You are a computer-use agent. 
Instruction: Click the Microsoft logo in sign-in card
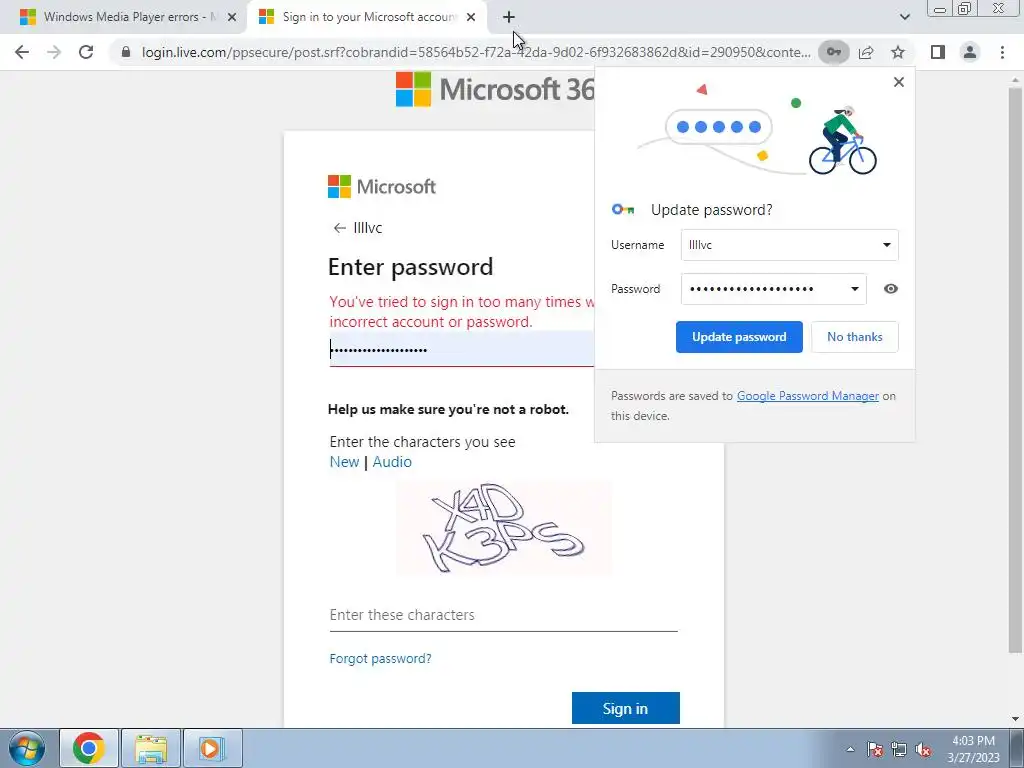click(x=381, y=187)
